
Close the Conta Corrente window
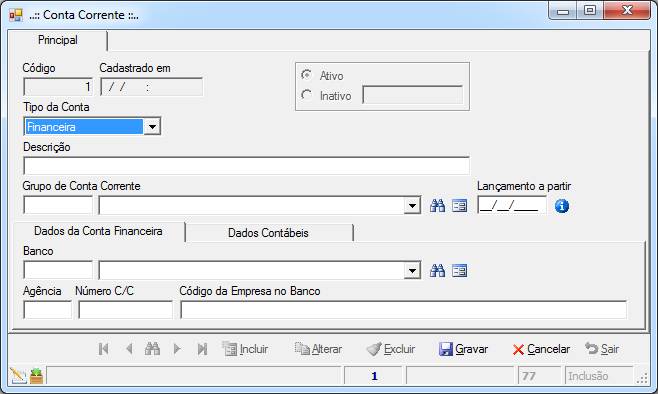coord(627,10)
